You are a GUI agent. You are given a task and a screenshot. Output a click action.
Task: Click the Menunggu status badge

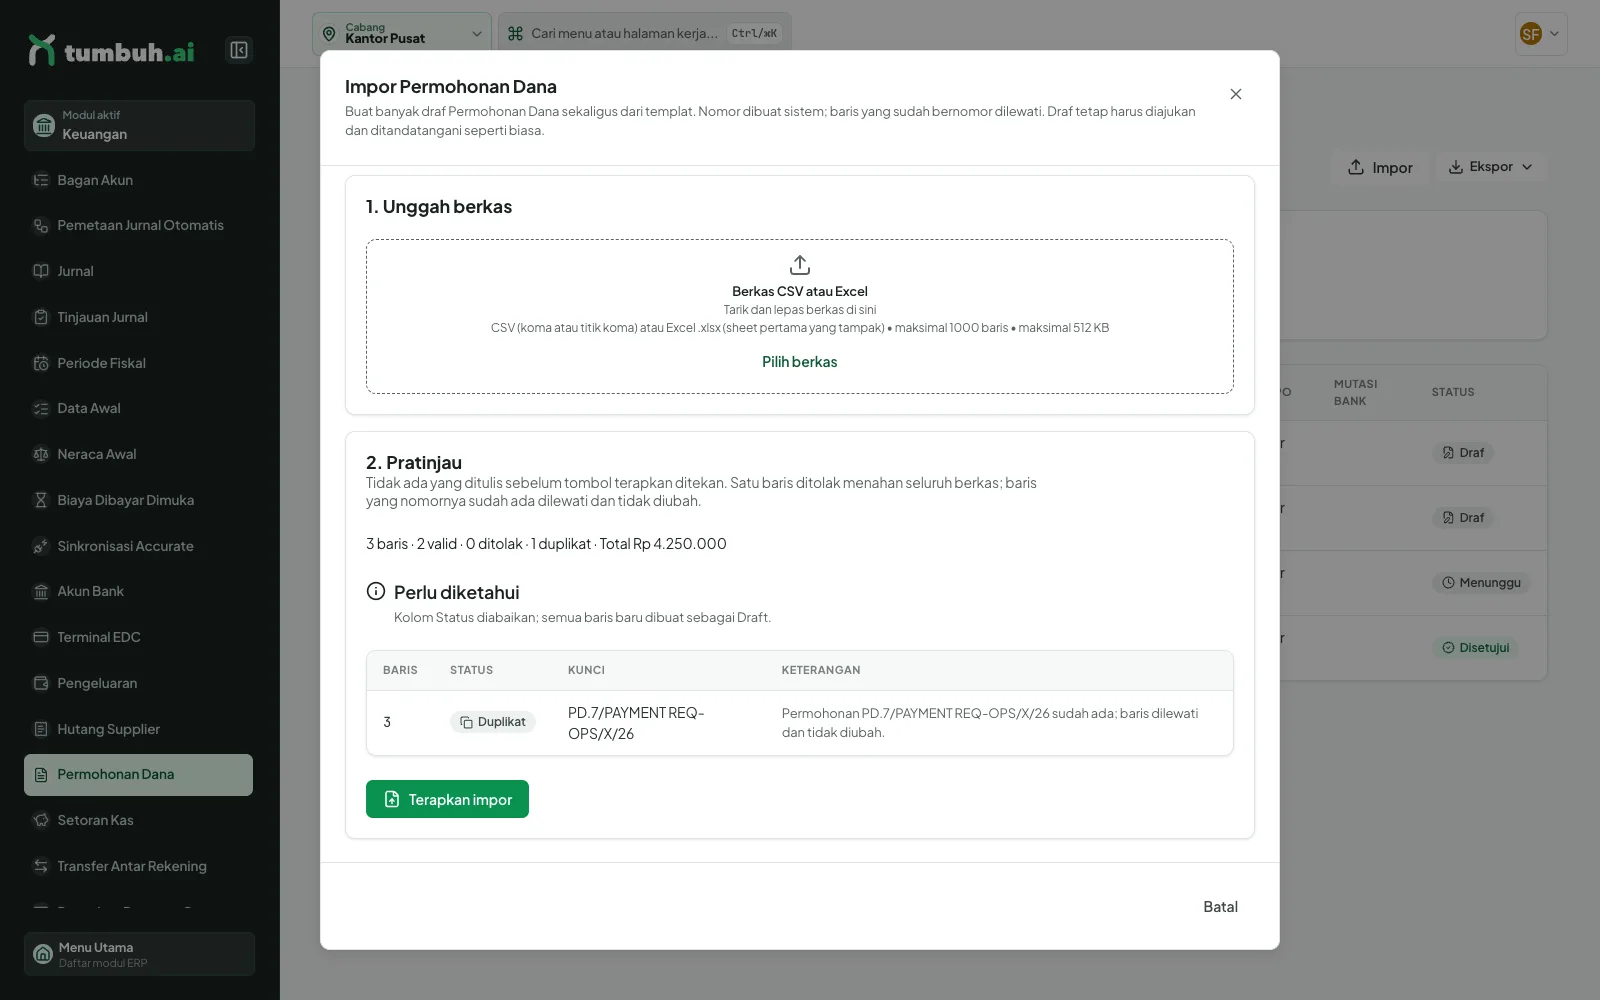[x=1481, y=583]
